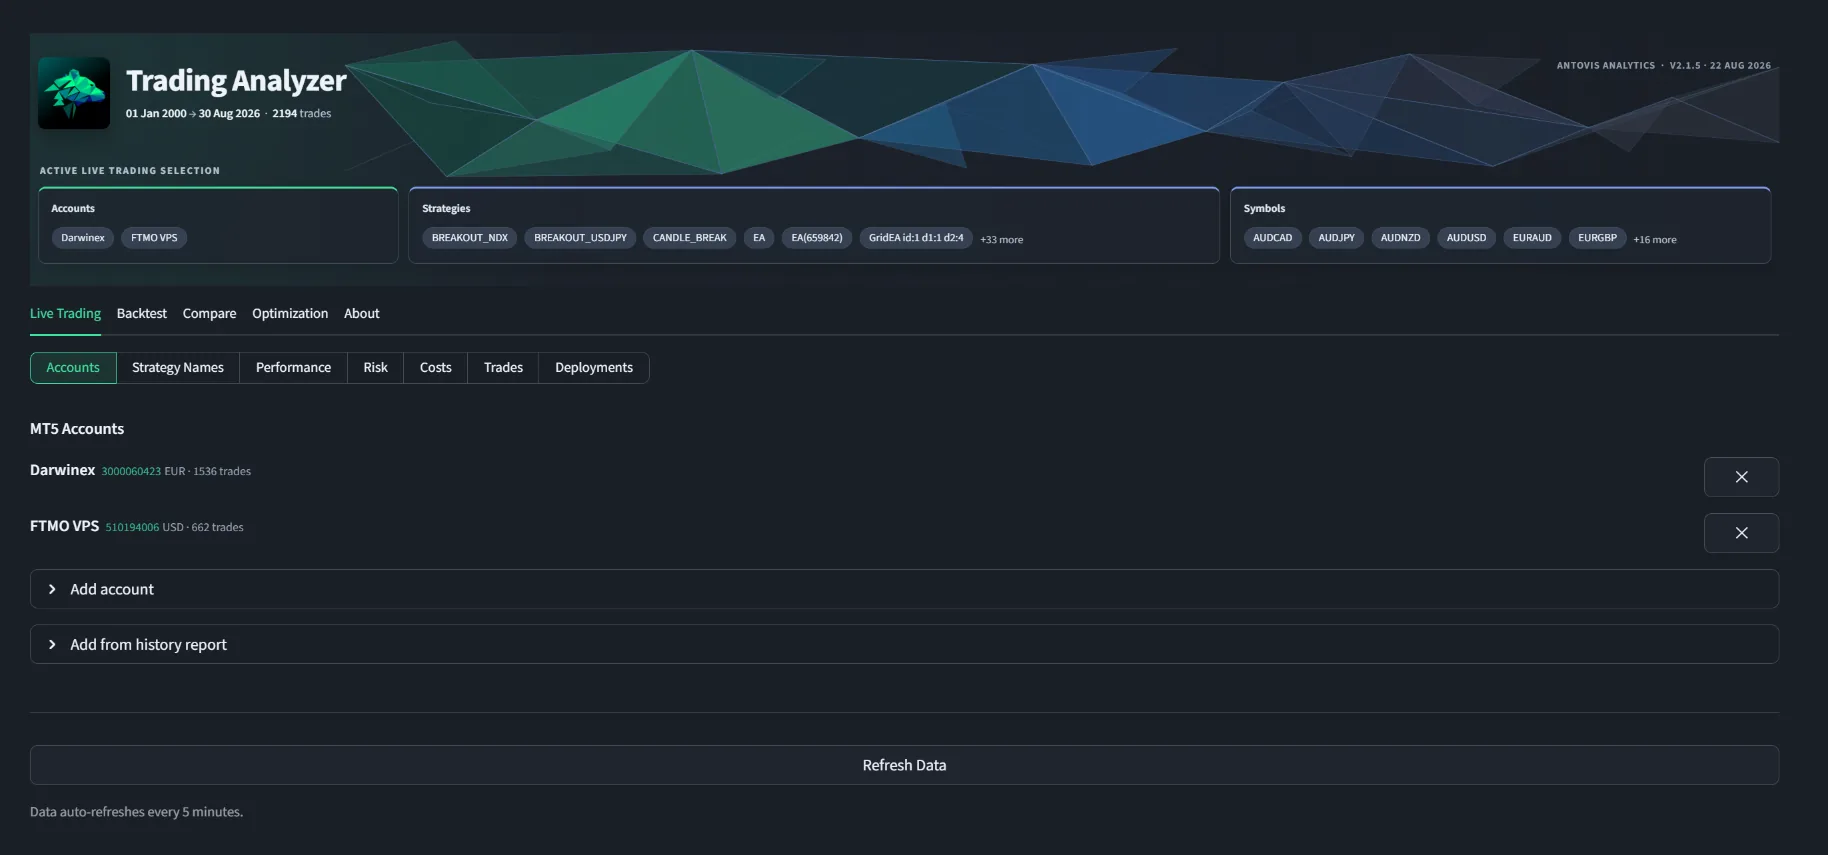
Task: Open the Live Trading tab
Action: click(x=65, y=313)
